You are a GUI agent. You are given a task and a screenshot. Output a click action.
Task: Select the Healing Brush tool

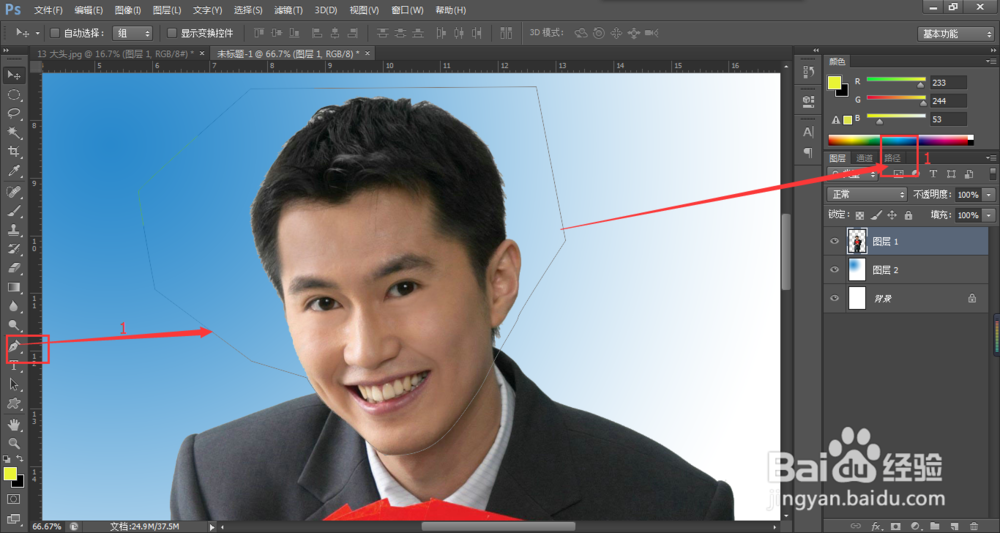[x=14, y=191]
